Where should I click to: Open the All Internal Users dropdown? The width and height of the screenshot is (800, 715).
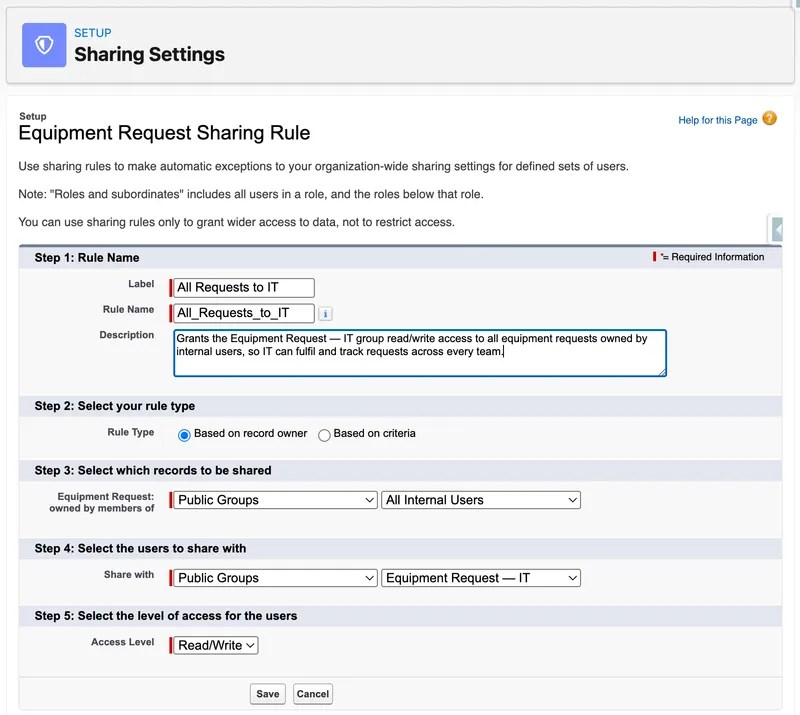(x=481, y=500)
